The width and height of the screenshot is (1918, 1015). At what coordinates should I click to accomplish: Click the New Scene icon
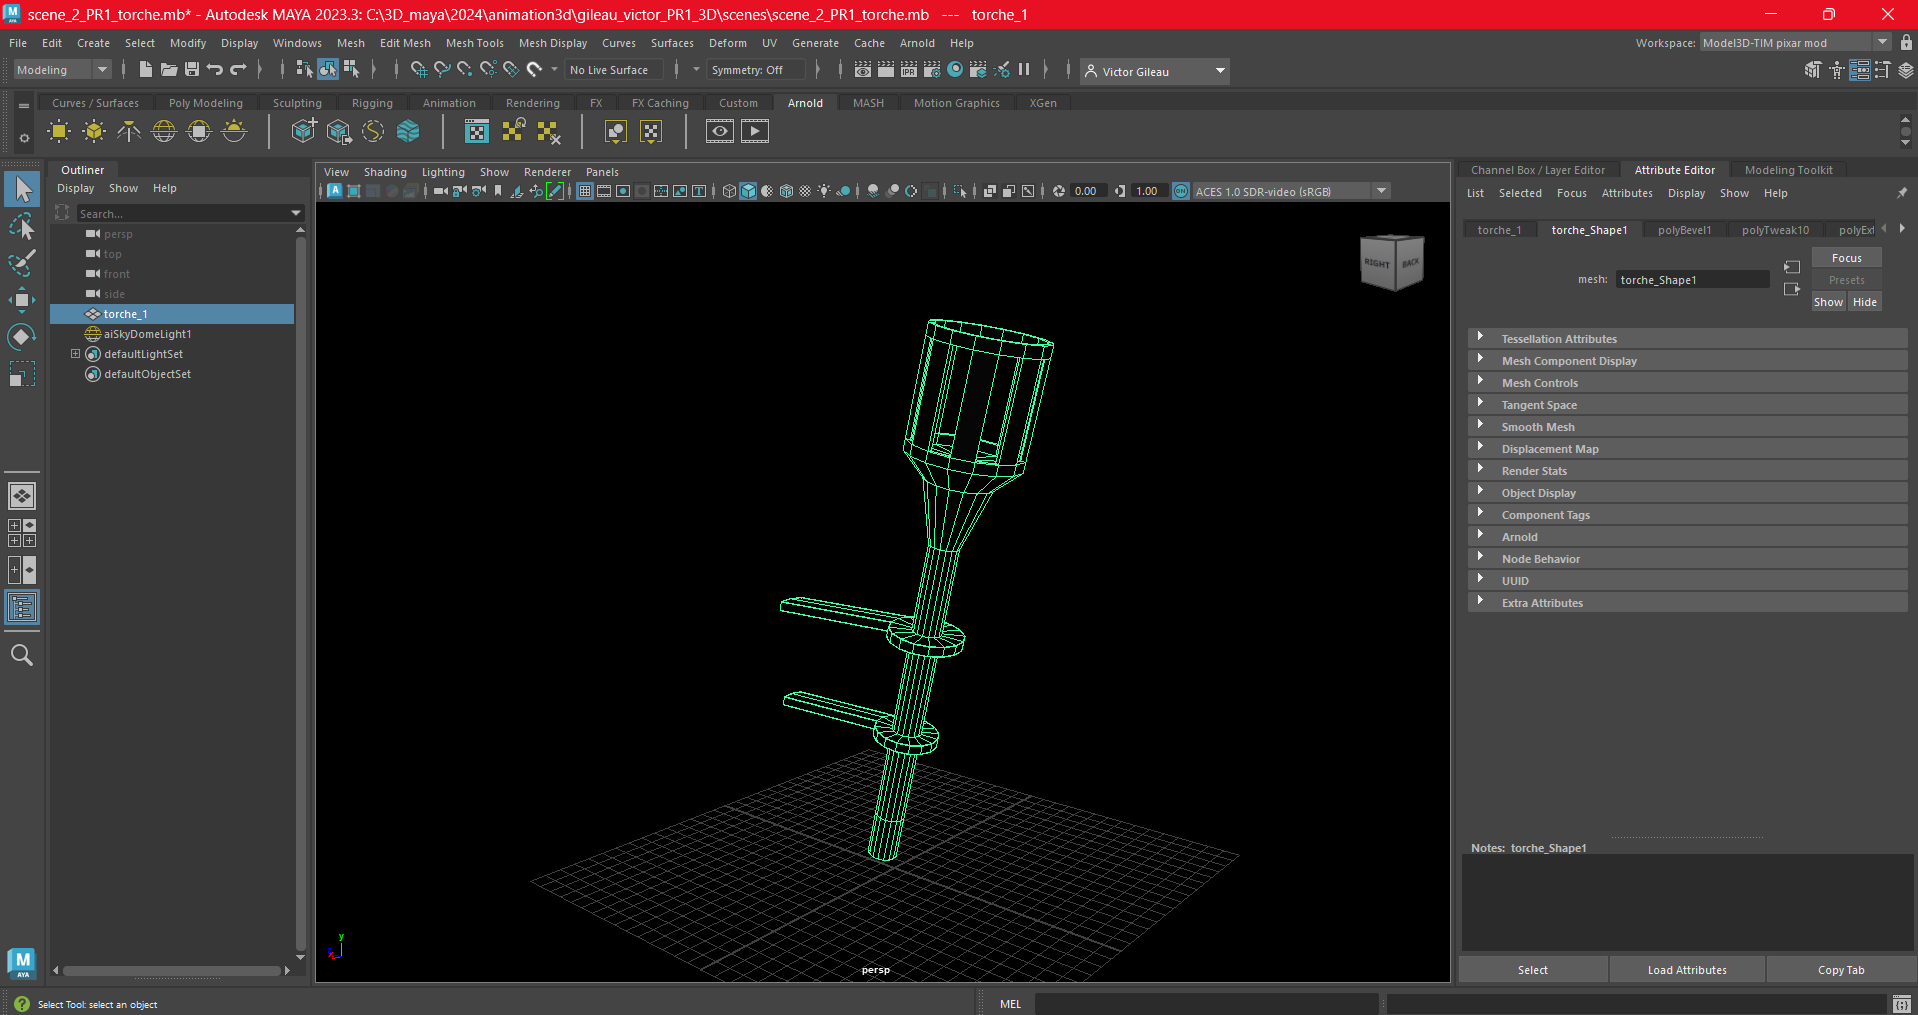[145, 69]
